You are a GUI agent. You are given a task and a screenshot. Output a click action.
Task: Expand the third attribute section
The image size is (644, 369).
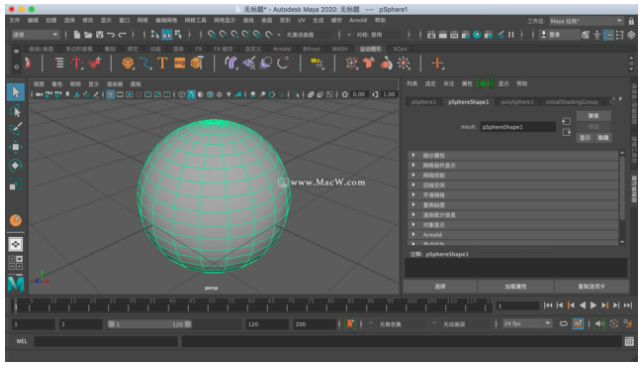point(513,175)
